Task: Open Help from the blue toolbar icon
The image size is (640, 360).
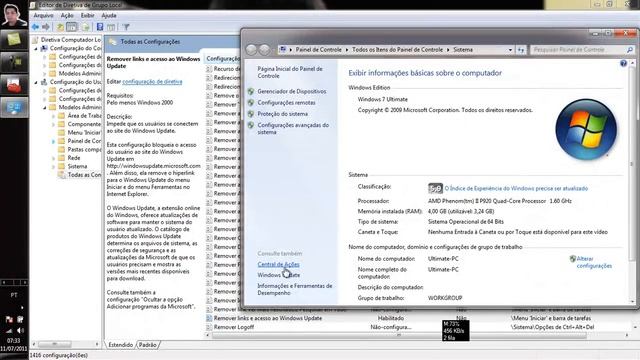Action: (100, 27)
